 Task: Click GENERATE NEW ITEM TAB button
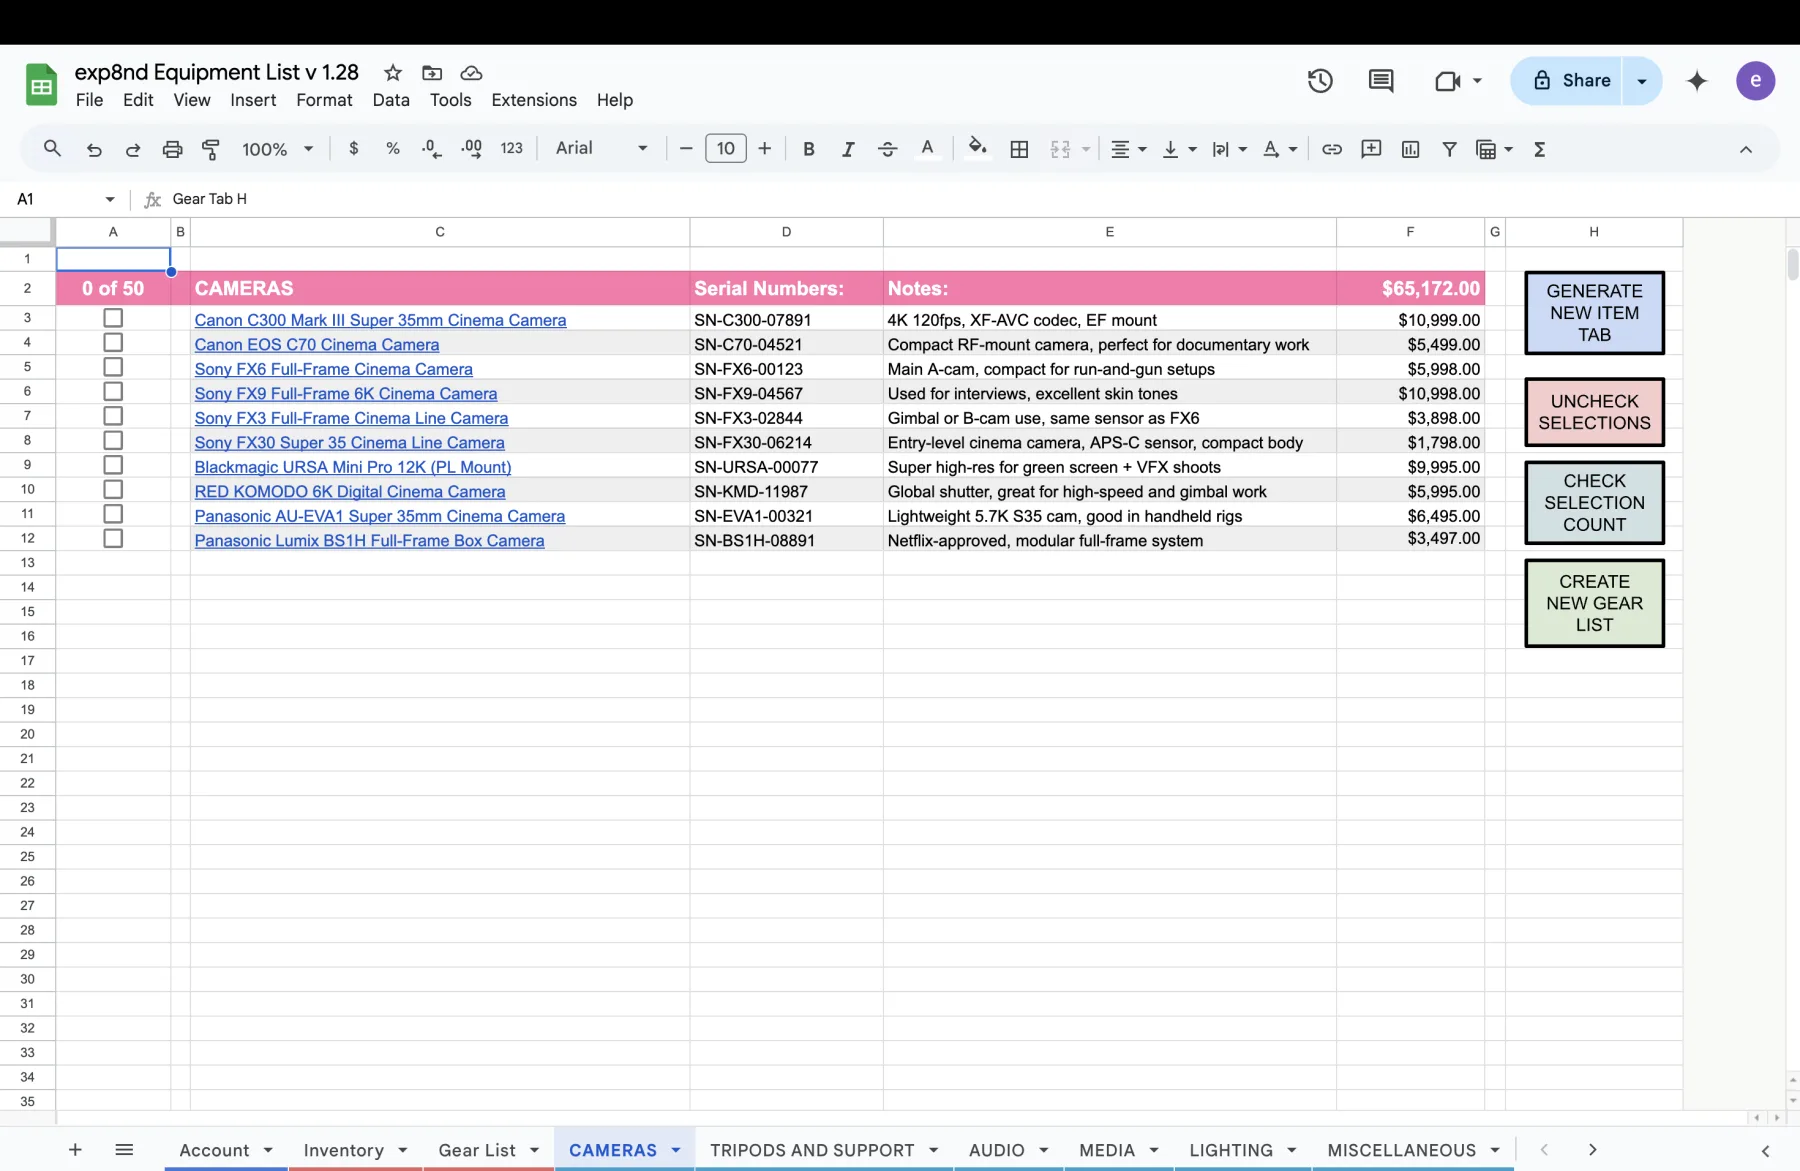pos(1594,313)
